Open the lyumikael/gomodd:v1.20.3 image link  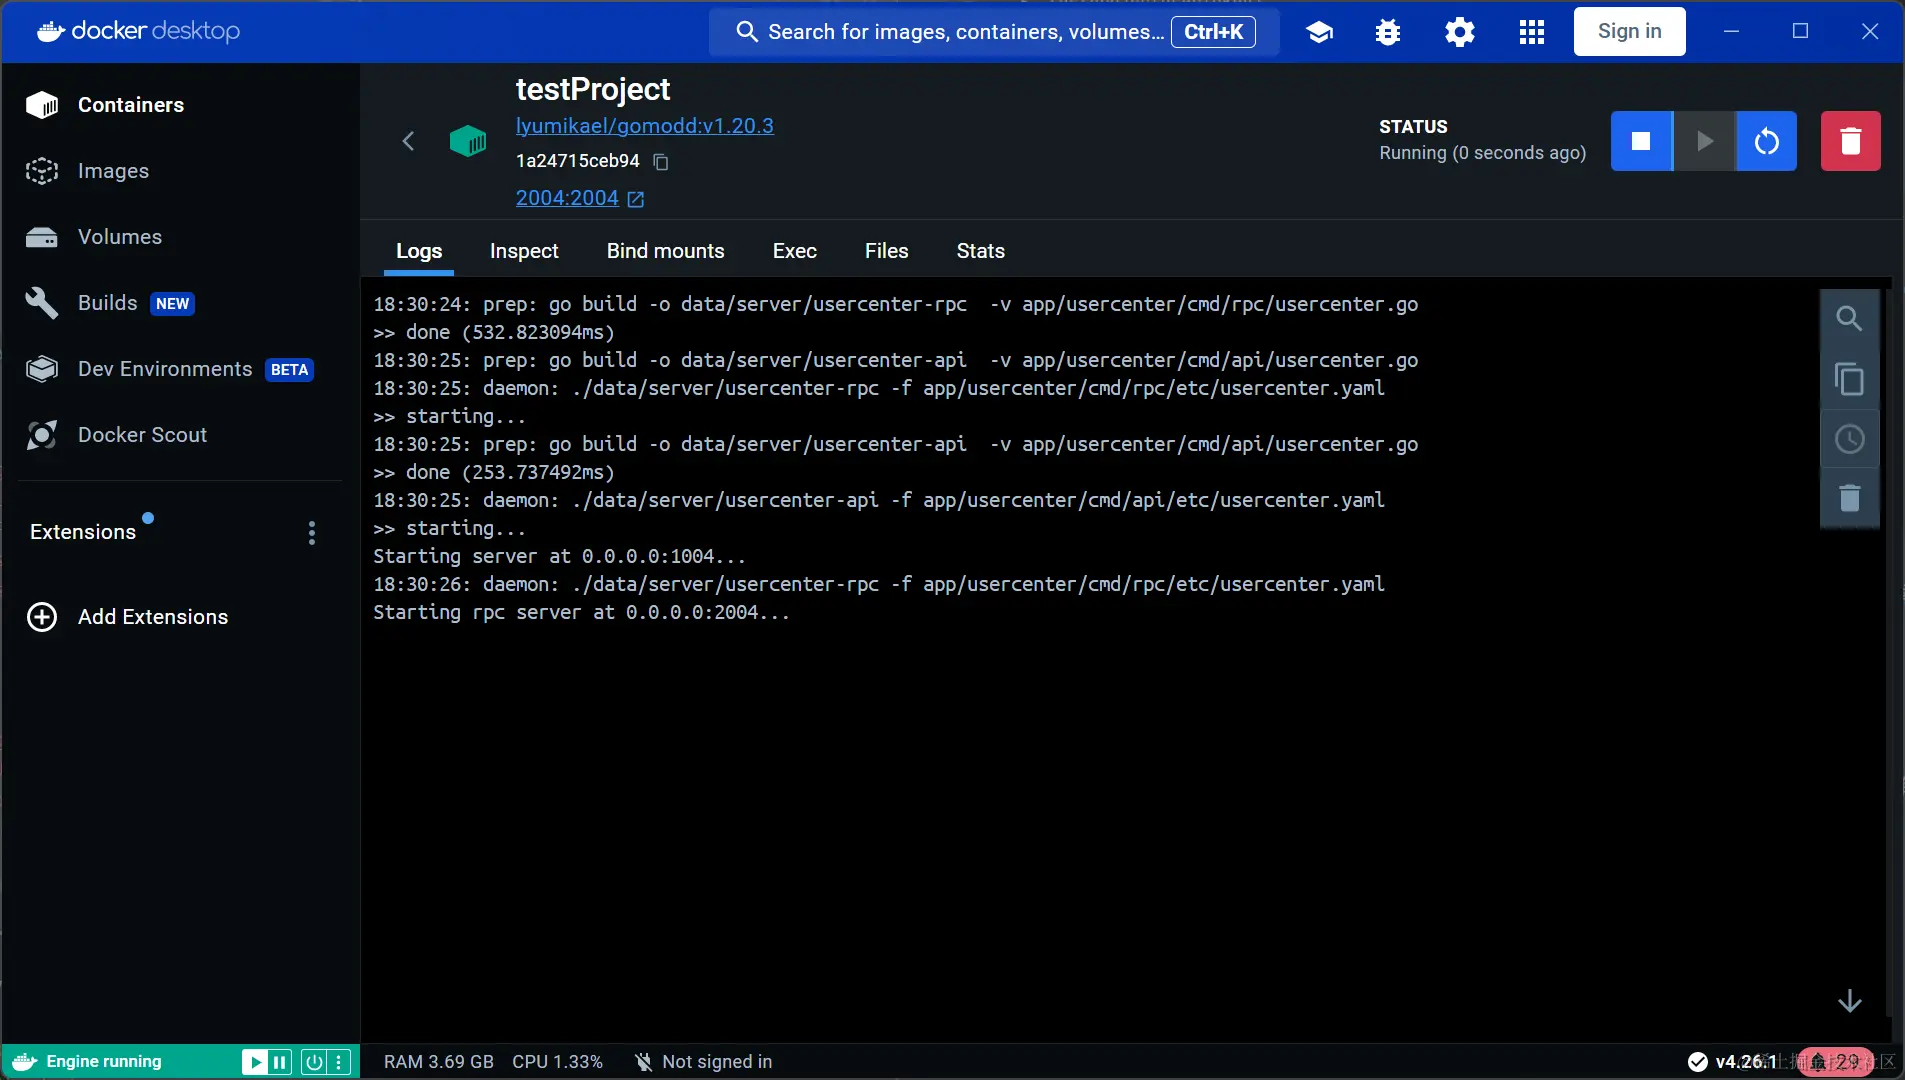click(x=645, y=126)
